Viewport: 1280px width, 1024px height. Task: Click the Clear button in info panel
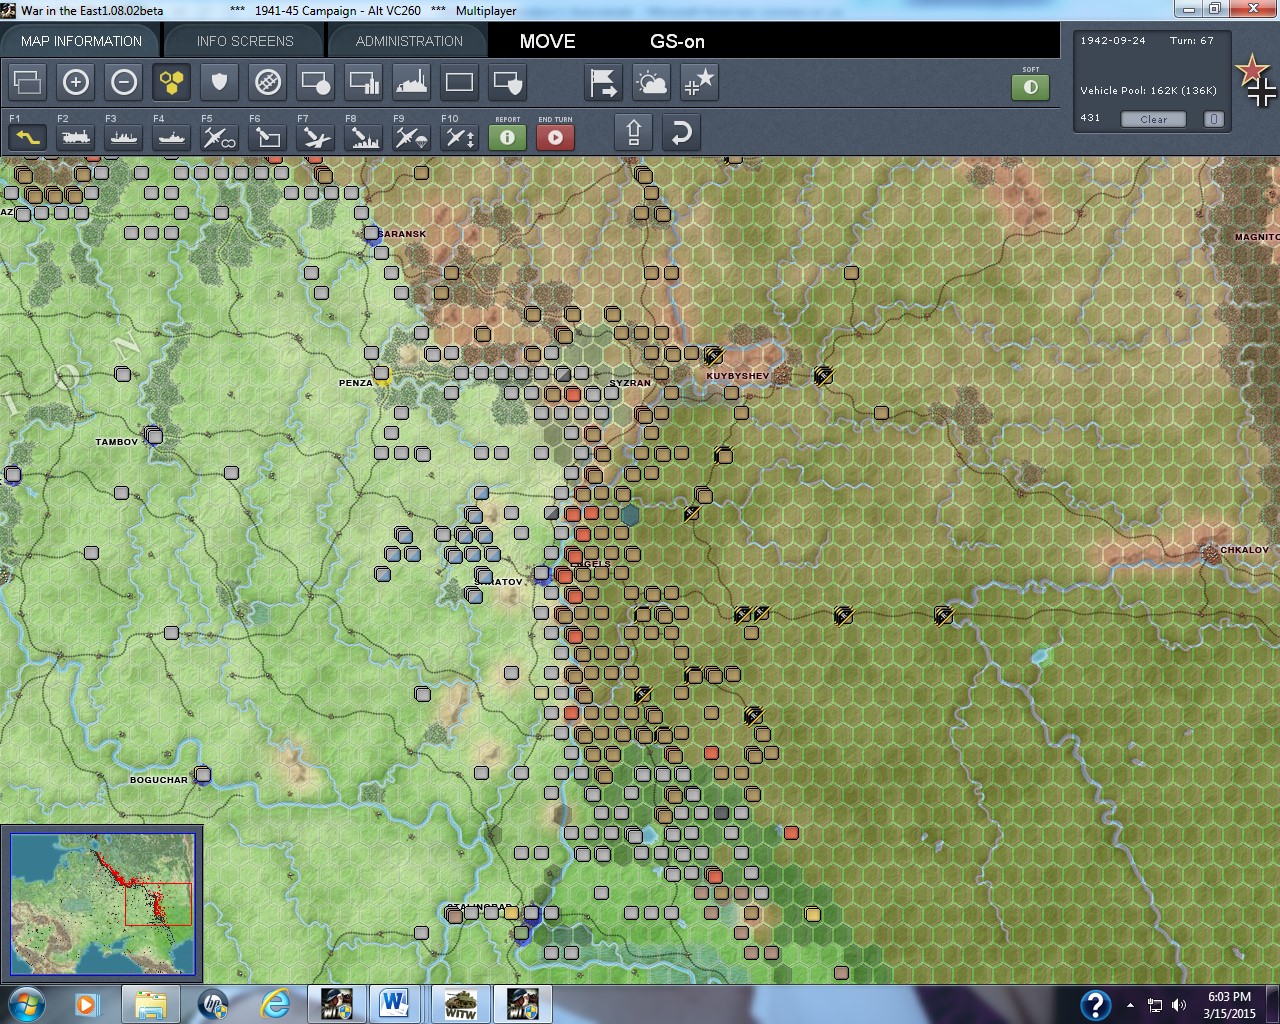pyautogui.click(x=1153, y=119)
